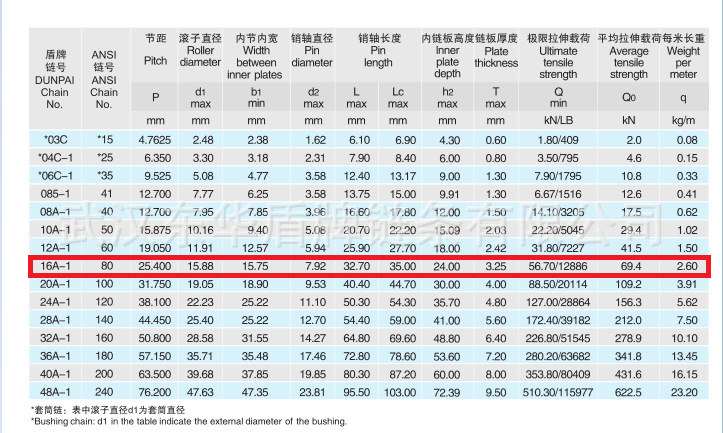
Task: Click the 'Pitch' column header
Action: point(155,61)
